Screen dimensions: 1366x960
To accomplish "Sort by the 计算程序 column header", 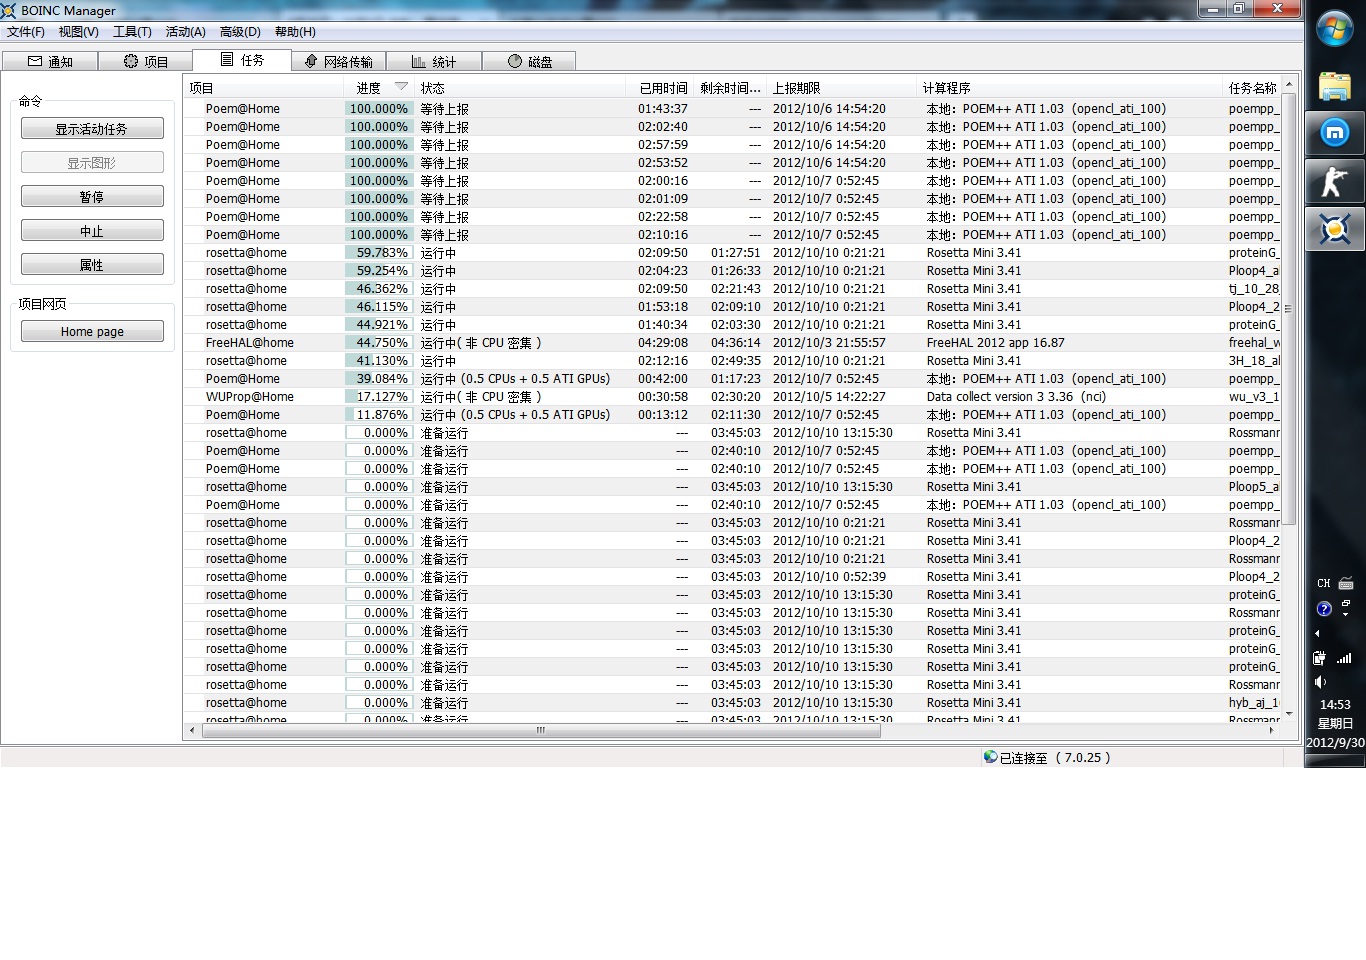I will tap(1070, 88).
